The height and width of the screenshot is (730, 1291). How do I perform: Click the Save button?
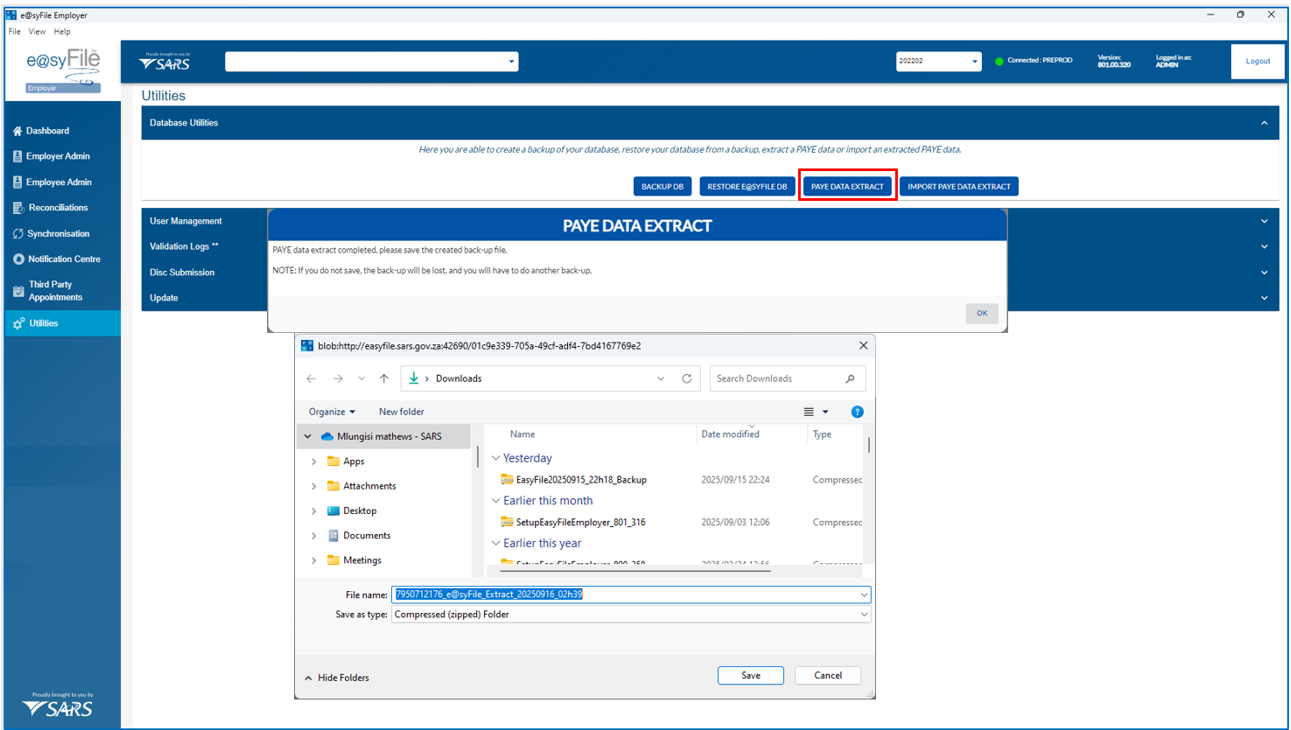pyautogui.click(x=750, y=676)
